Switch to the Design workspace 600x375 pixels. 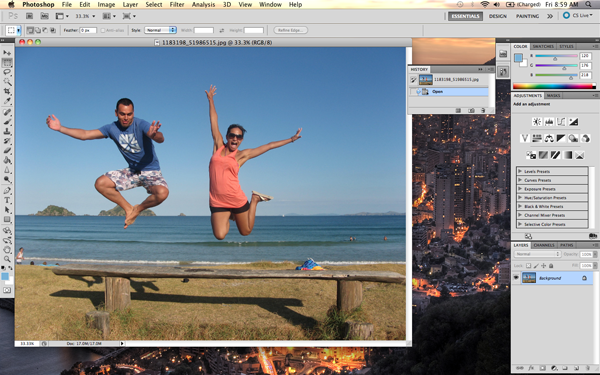tap(497, 16)
